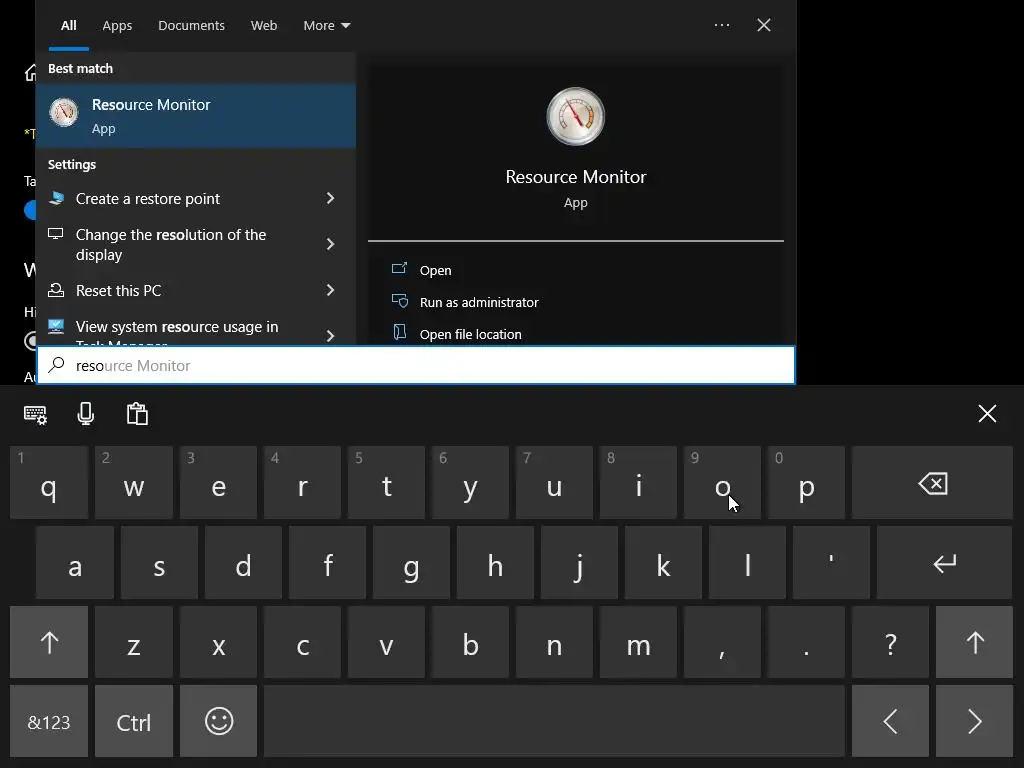Click the large Resource Monitor gauge icon
The width and height of the screenshot is (1024, 768).
[575, 116]
